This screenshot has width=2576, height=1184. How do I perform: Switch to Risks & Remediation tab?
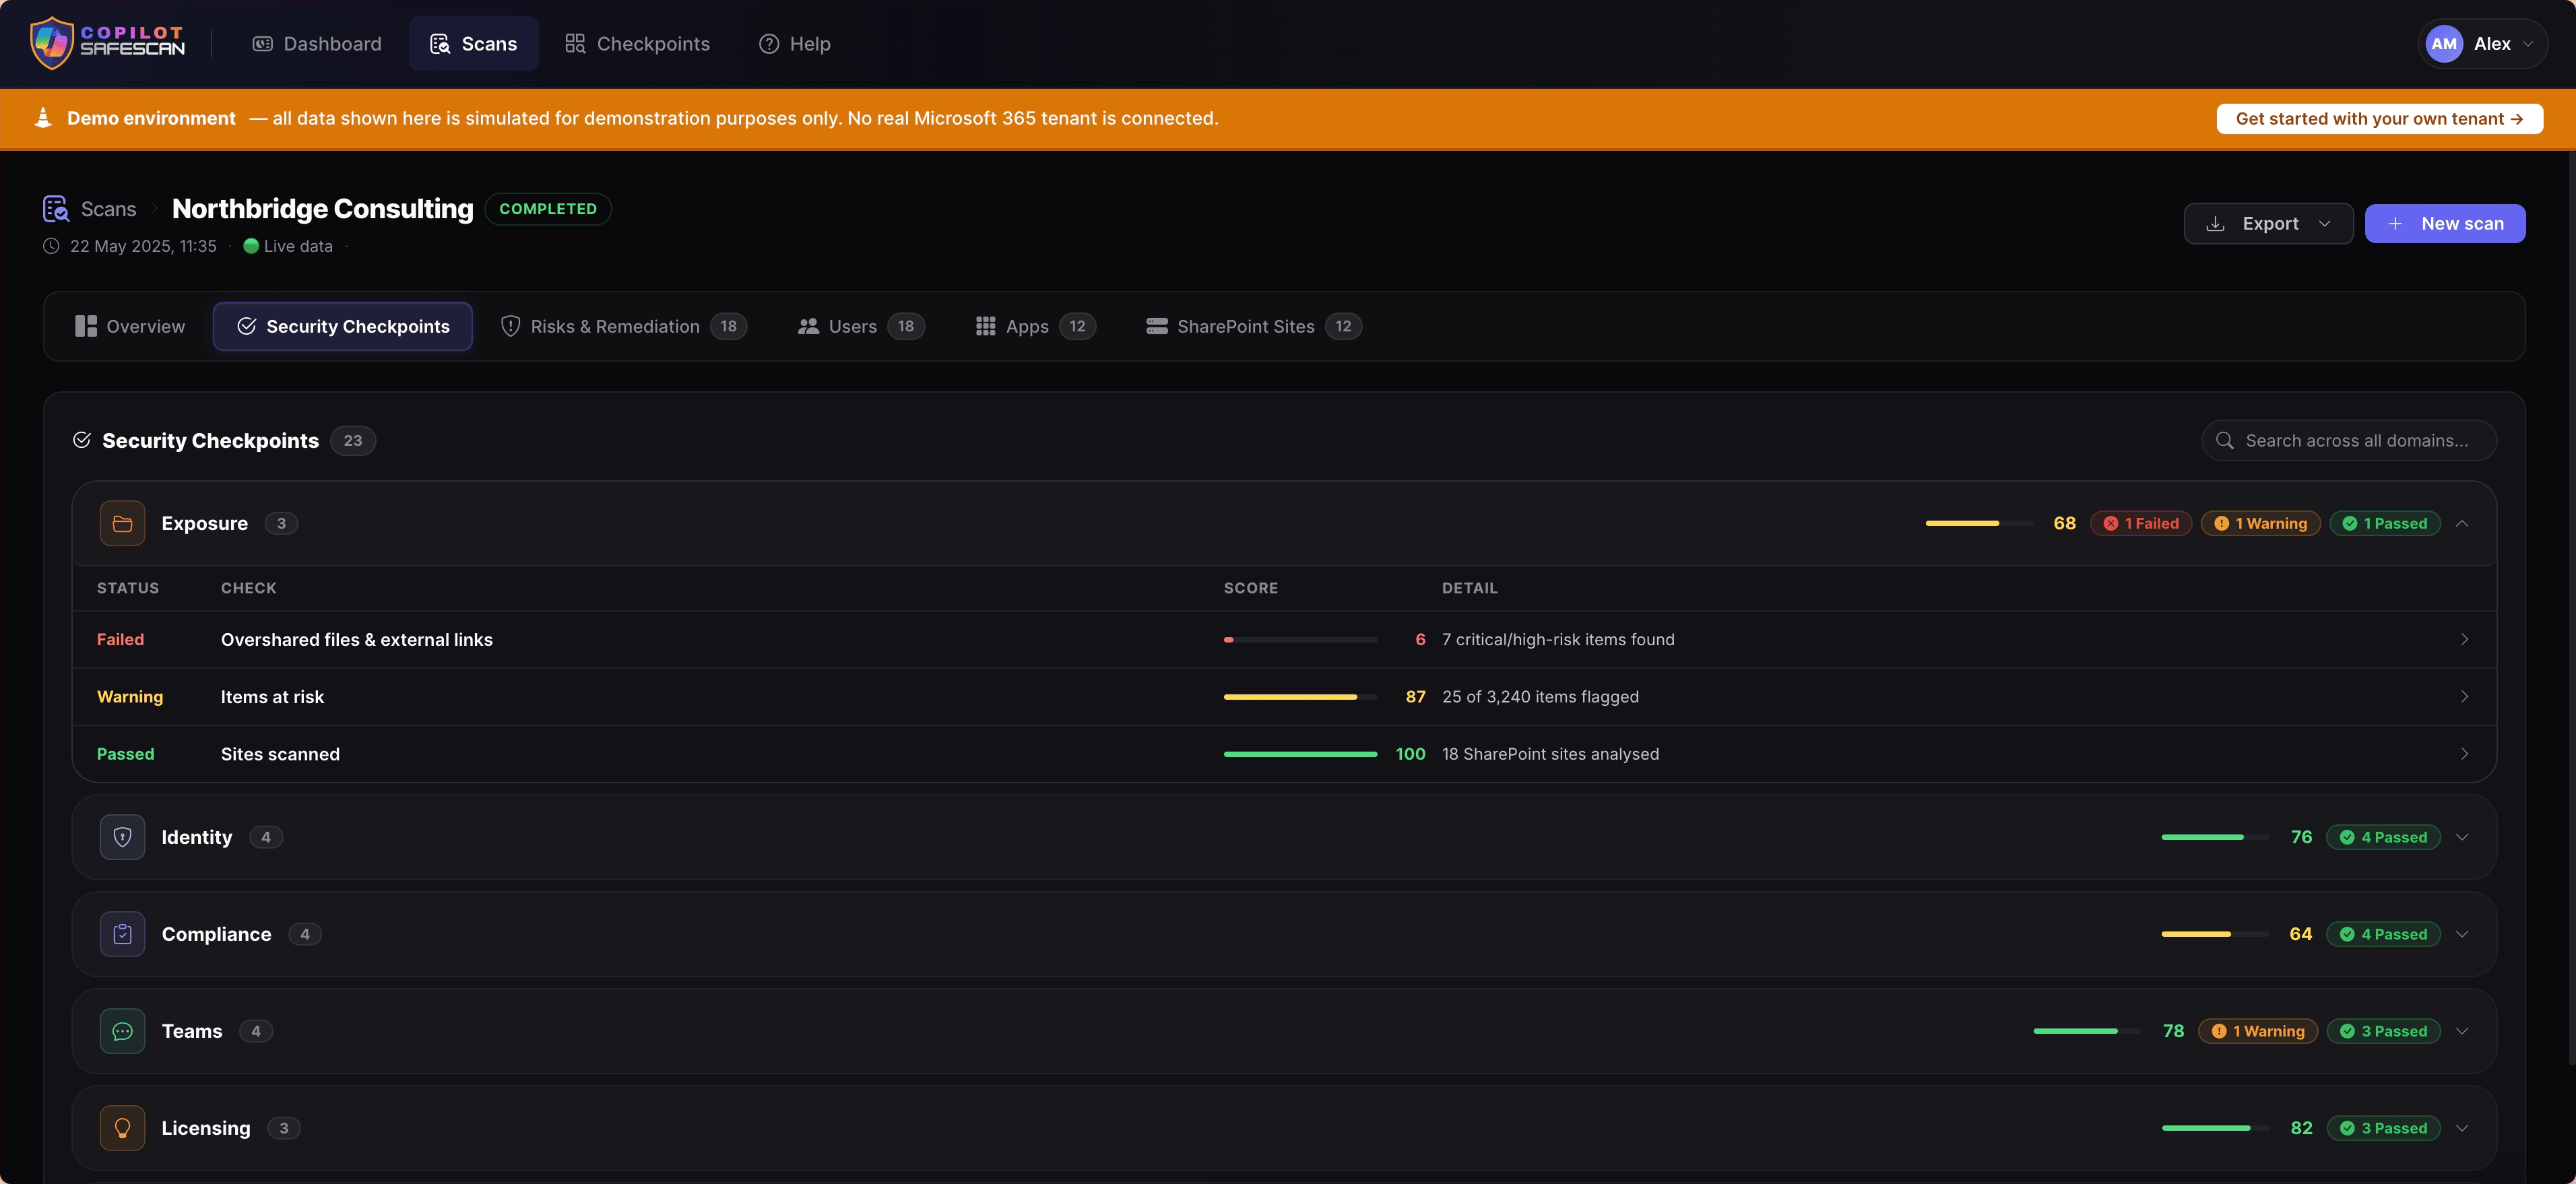tap(623, 326)
